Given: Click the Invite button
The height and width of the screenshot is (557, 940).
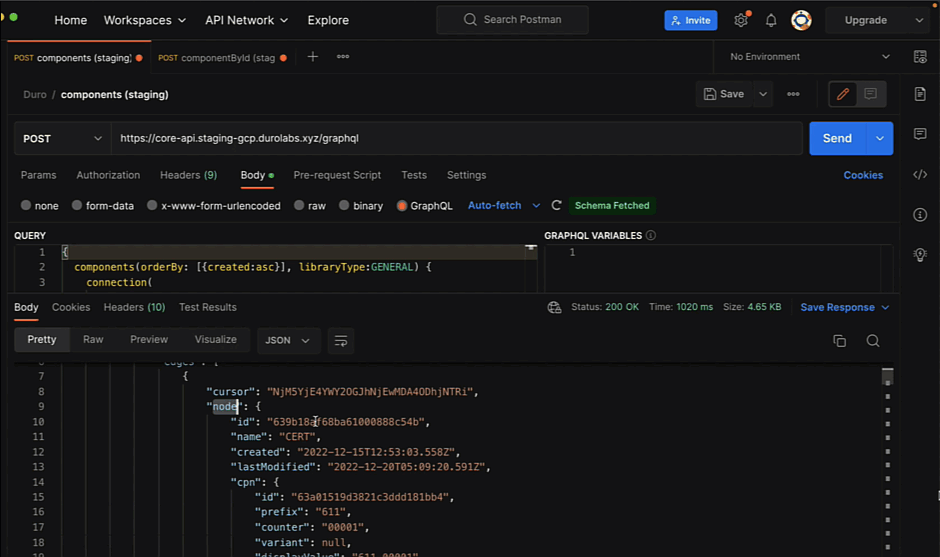Looking at the screenshot, I should pyautogui.click(x=691, y=20).
